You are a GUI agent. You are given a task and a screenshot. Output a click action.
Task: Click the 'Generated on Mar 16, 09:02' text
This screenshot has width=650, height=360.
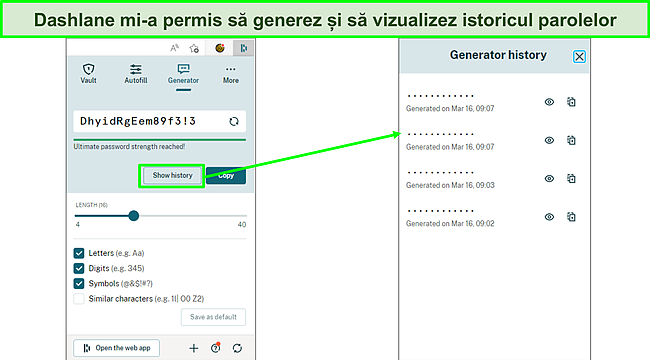pos(450,224)
